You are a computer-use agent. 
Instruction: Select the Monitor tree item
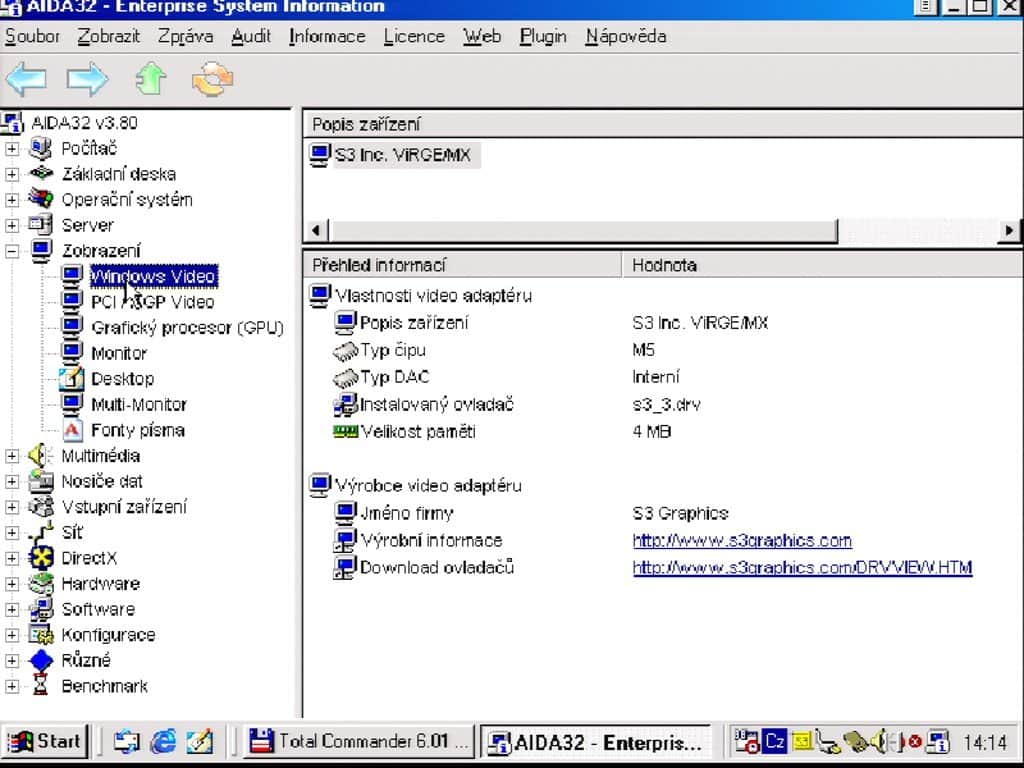[x=119, y=353]
